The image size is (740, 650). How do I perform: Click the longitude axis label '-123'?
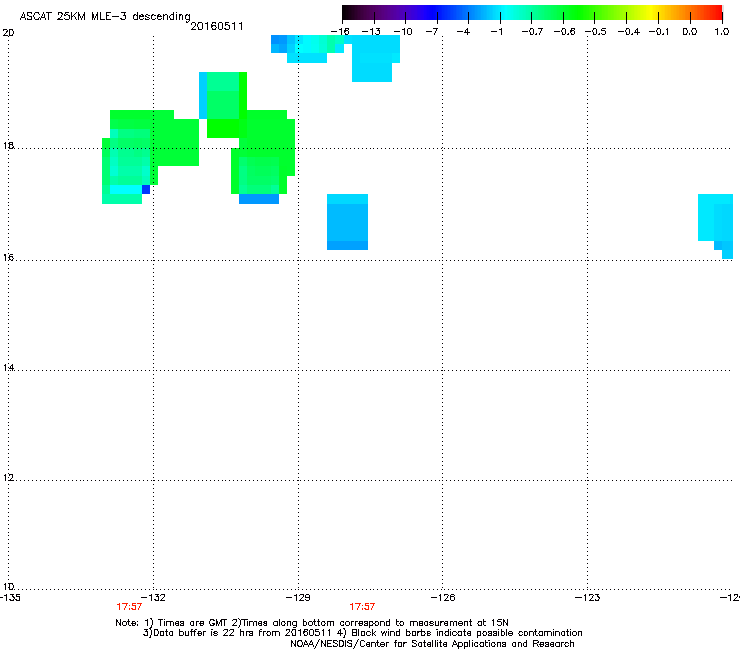coord(588,598)
